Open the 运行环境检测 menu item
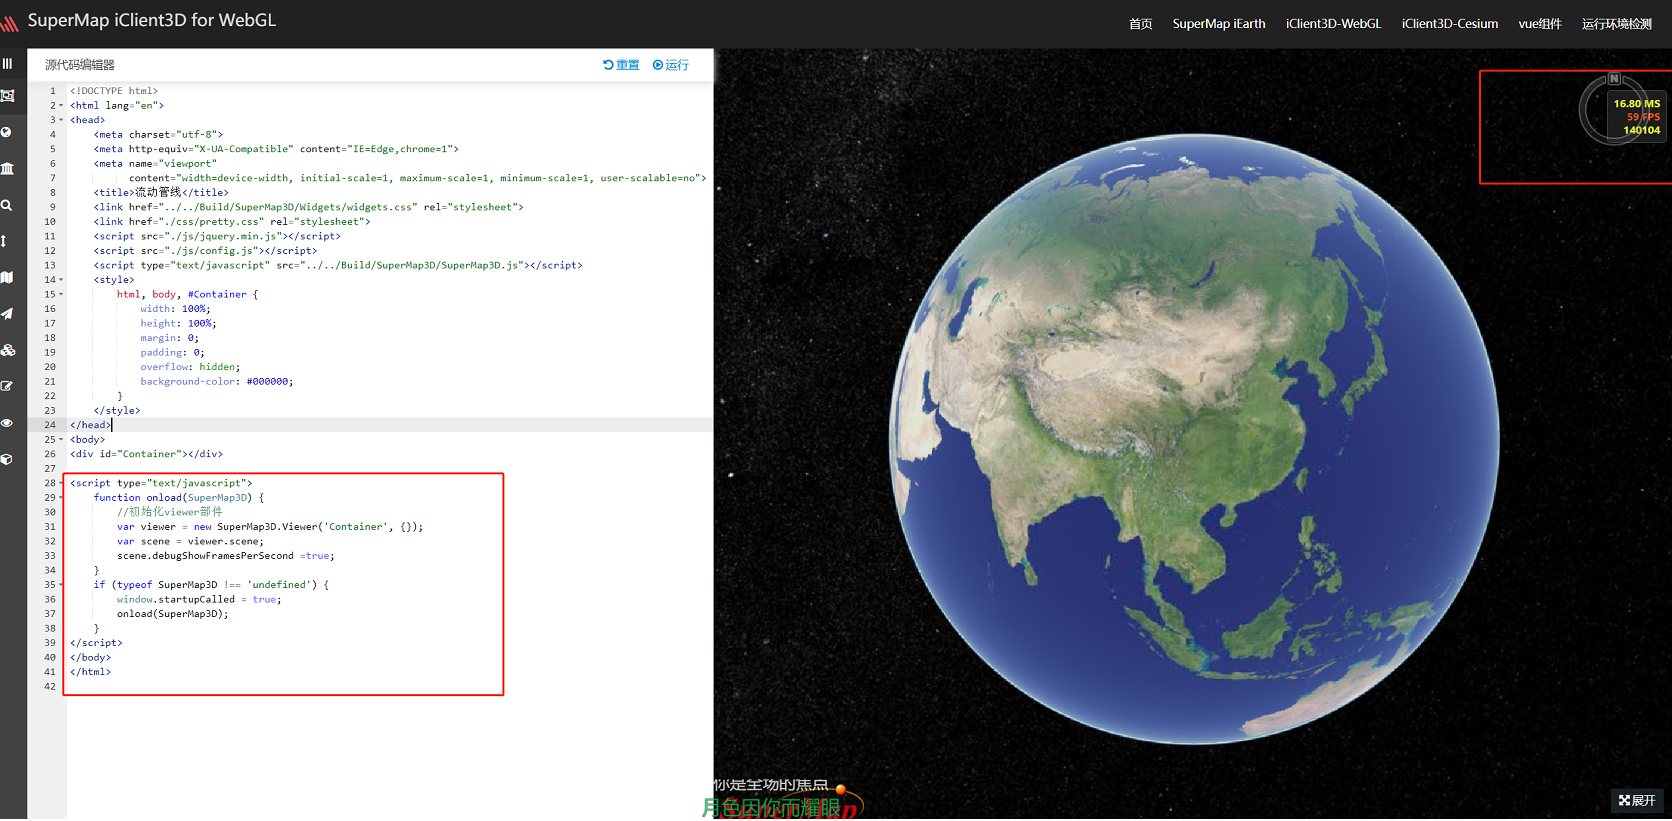1672x821 pixels. point(1617,24)
